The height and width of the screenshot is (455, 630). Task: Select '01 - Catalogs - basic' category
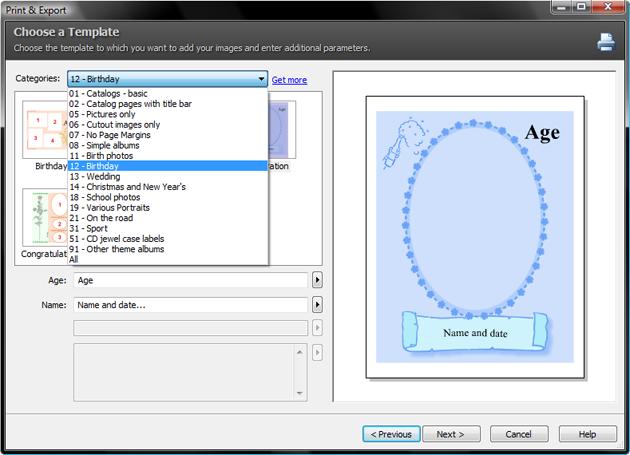point(168,94)
